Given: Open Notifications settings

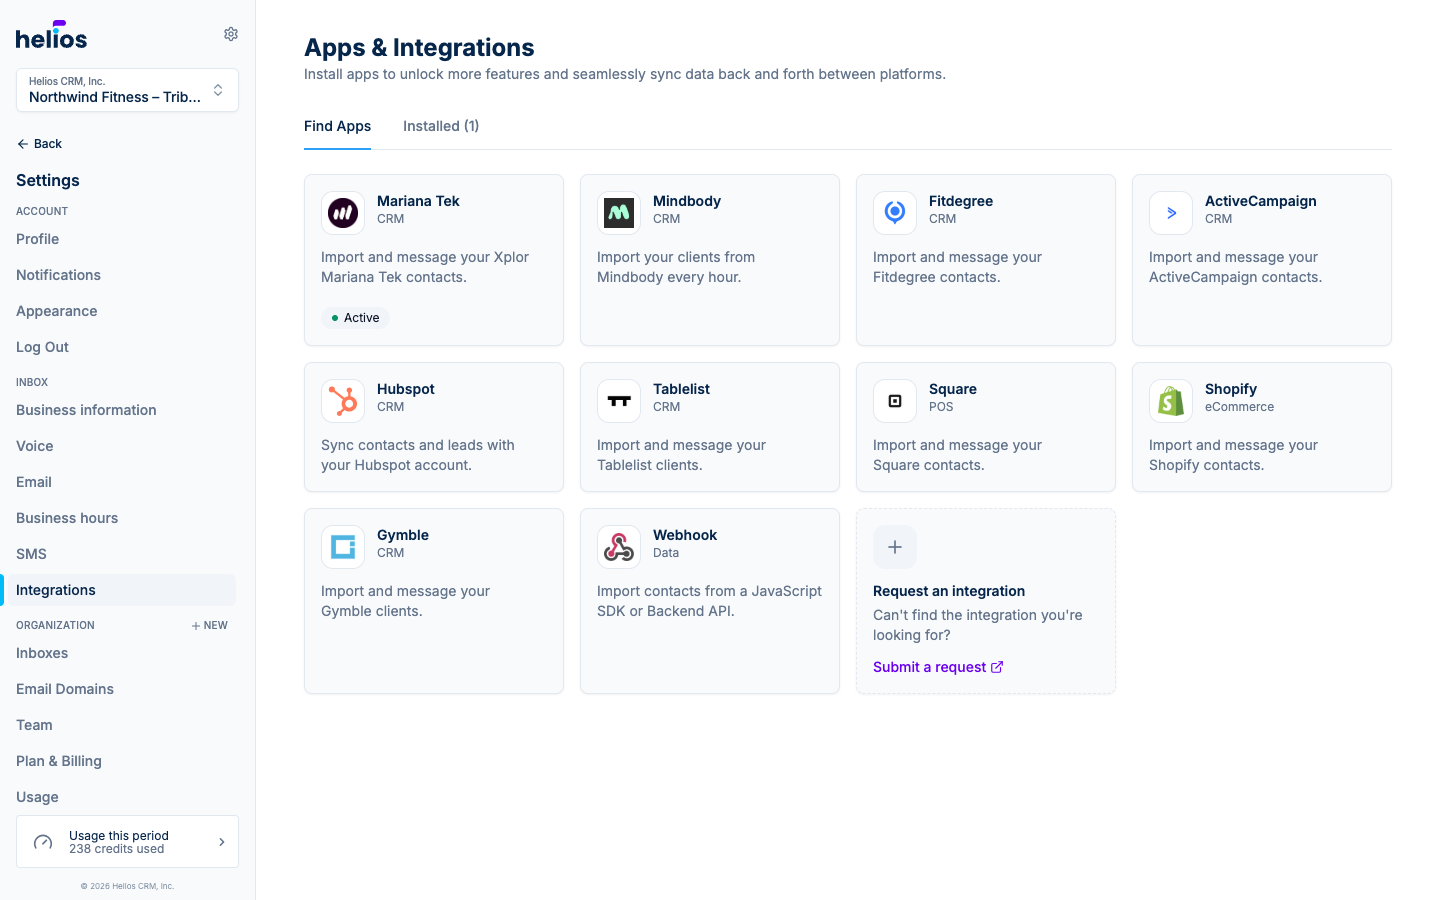Looking at the screenshot, I should (x=58, y=275).
